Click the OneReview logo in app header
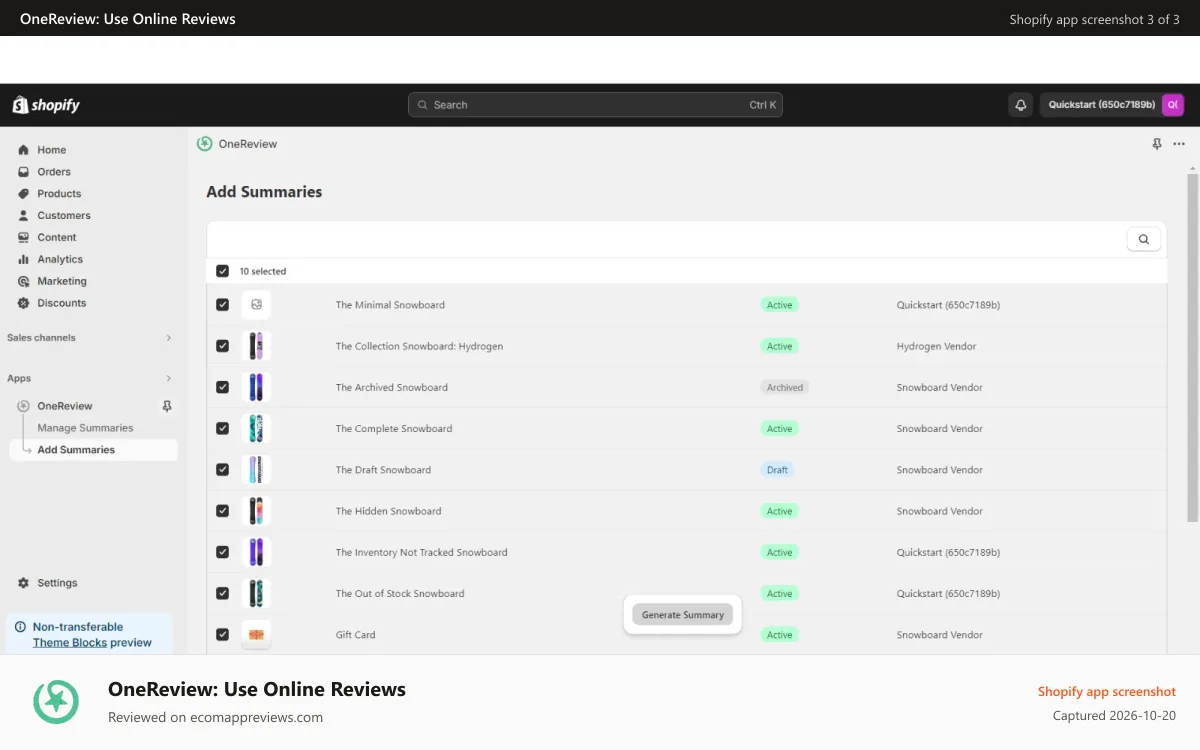 205,144
